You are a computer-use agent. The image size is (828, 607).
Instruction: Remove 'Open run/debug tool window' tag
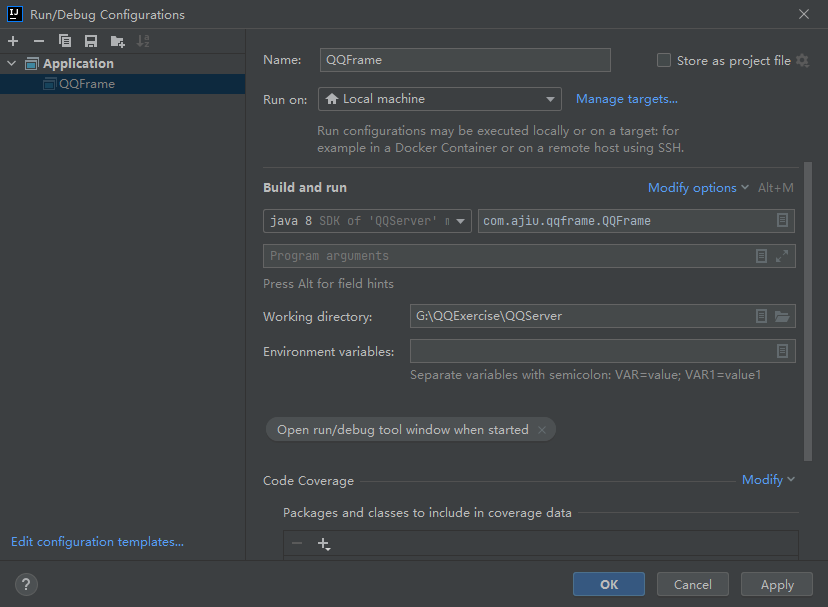tap(542, 430)
